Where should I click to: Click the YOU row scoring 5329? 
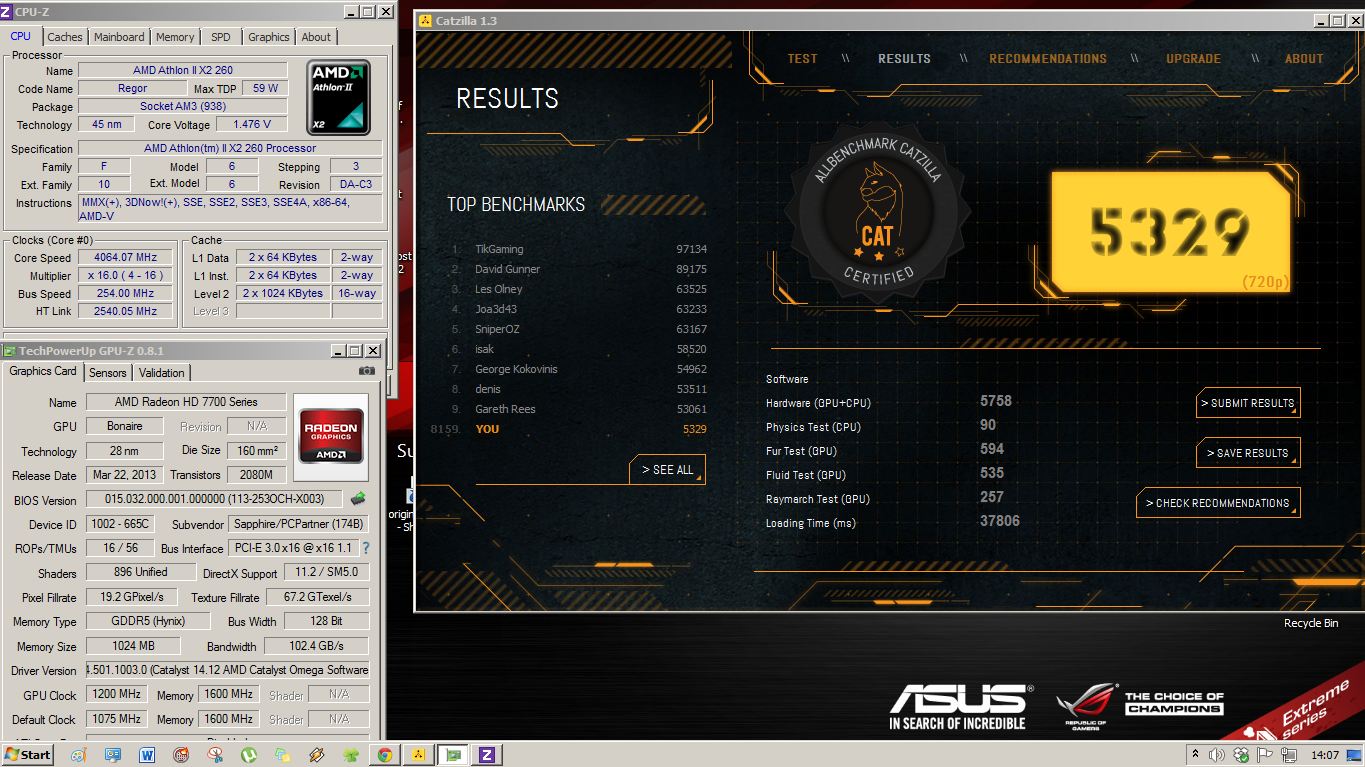(568, 429)
